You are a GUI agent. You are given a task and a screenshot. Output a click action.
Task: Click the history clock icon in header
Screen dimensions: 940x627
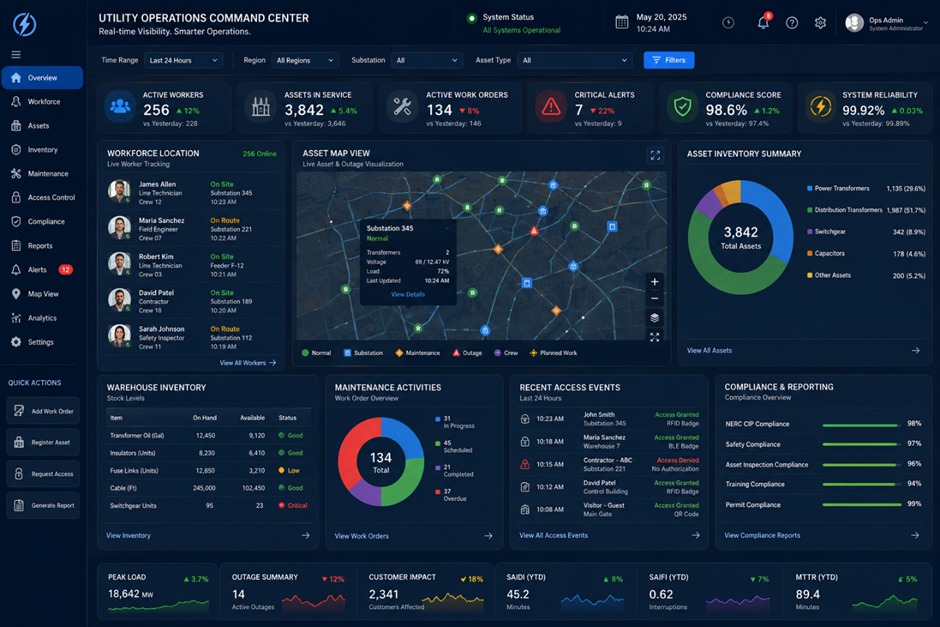click(728, 23)
